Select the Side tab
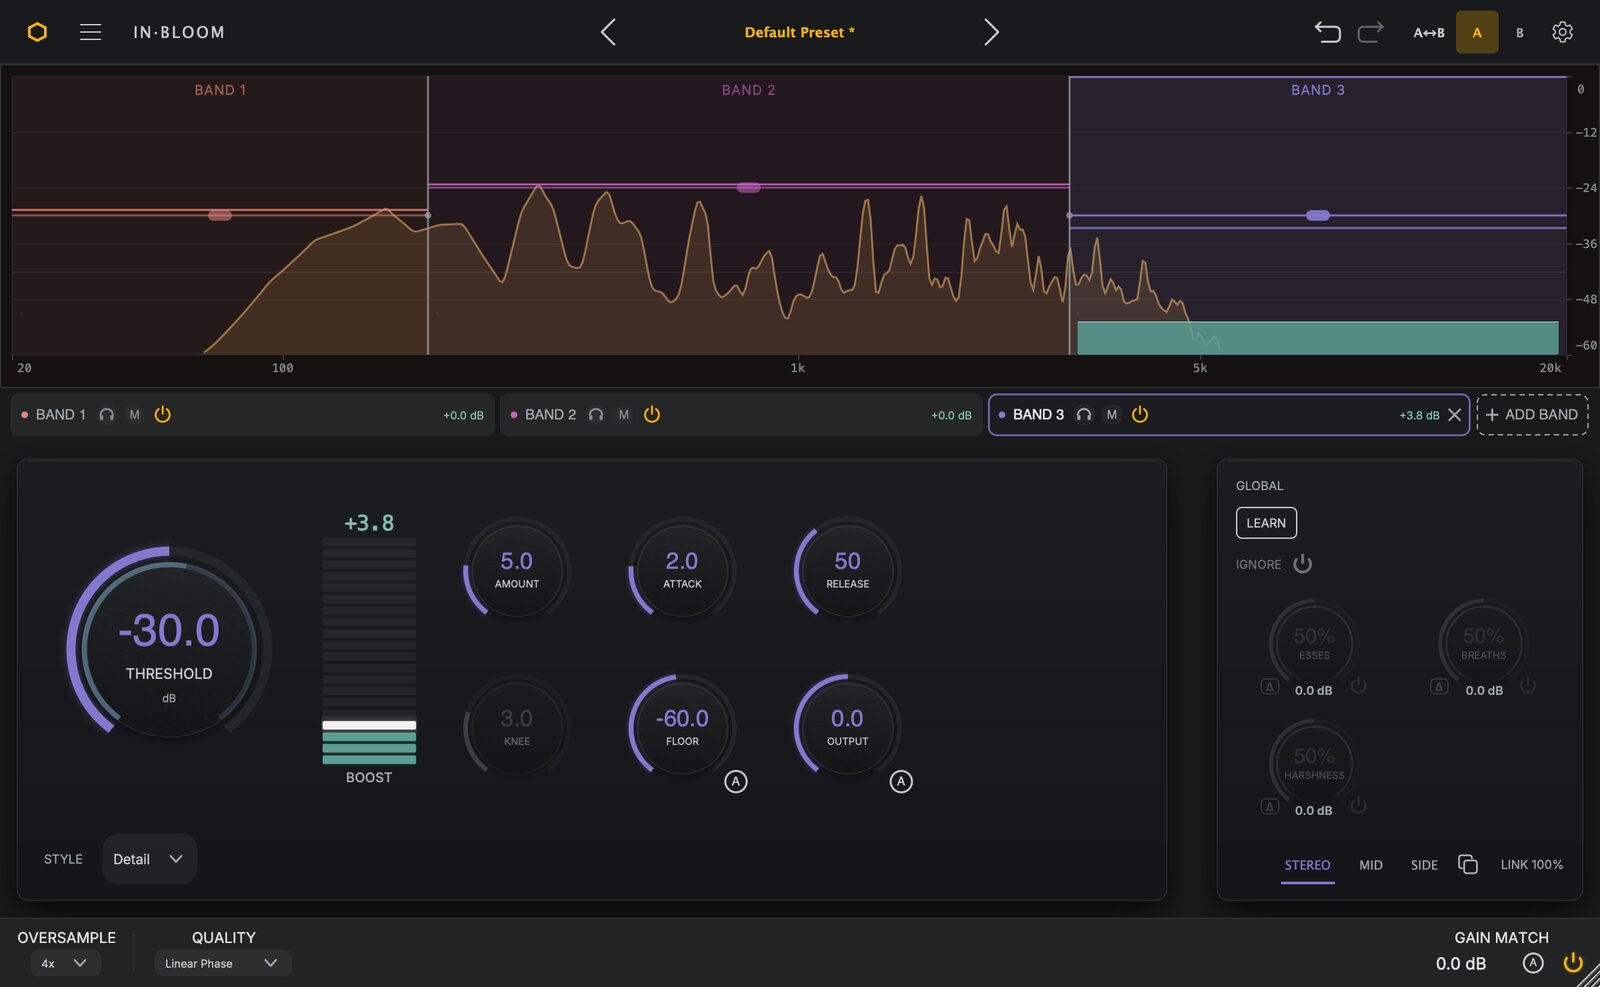This screenshot has width=1600, height=987. 1424,865
